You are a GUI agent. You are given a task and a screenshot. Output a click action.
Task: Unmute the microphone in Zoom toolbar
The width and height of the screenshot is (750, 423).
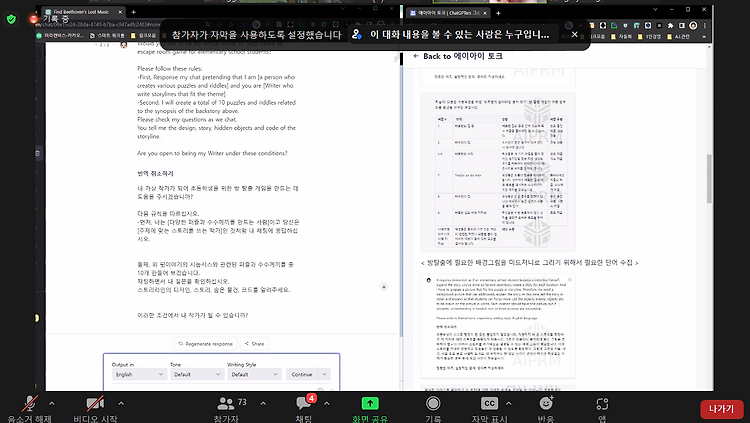pyautogui.click(x=30, y=404)
